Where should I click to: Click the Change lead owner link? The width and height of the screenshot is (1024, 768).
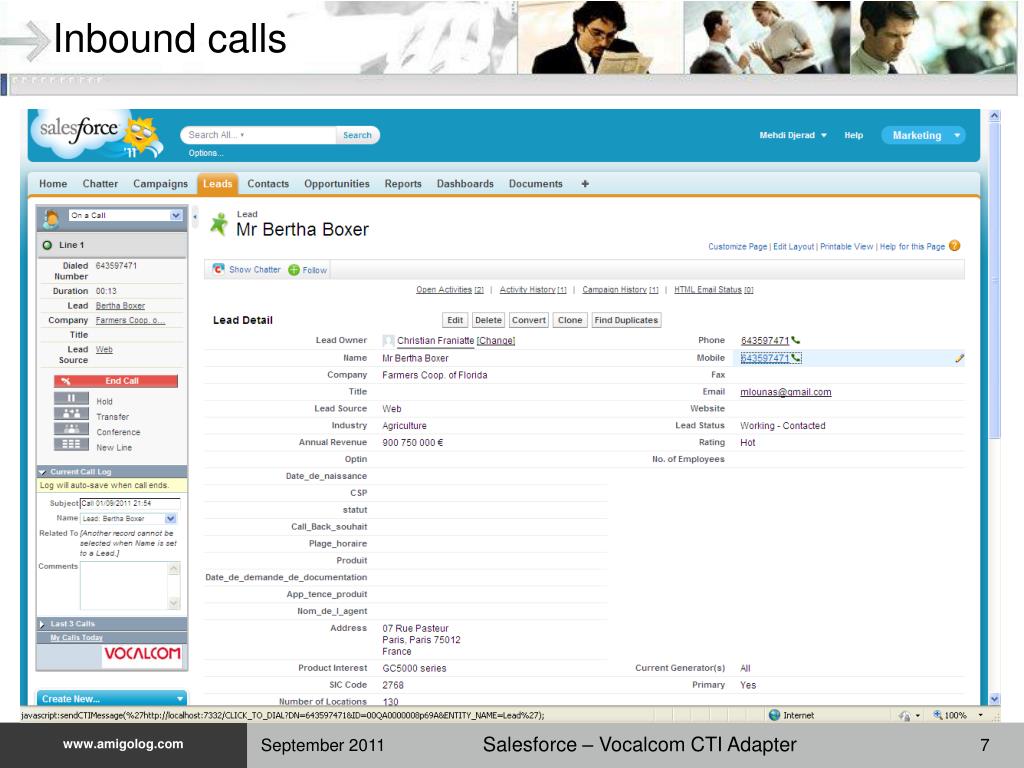[x=496, y=340]
